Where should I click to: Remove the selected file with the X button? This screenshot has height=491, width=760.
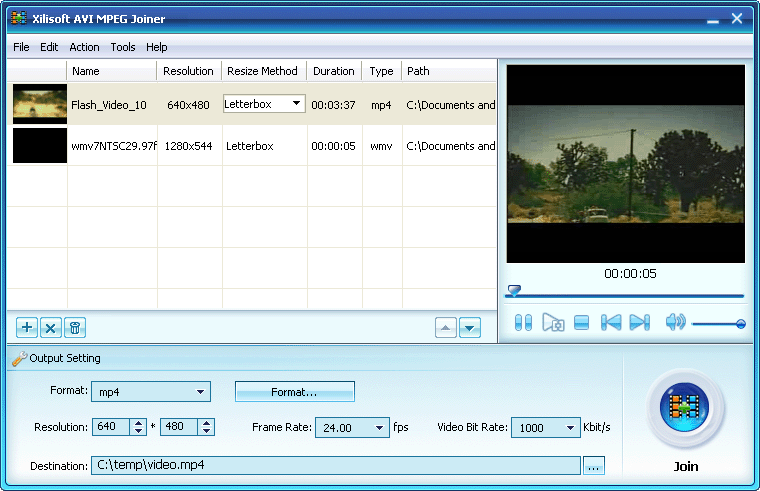[50, 328]
